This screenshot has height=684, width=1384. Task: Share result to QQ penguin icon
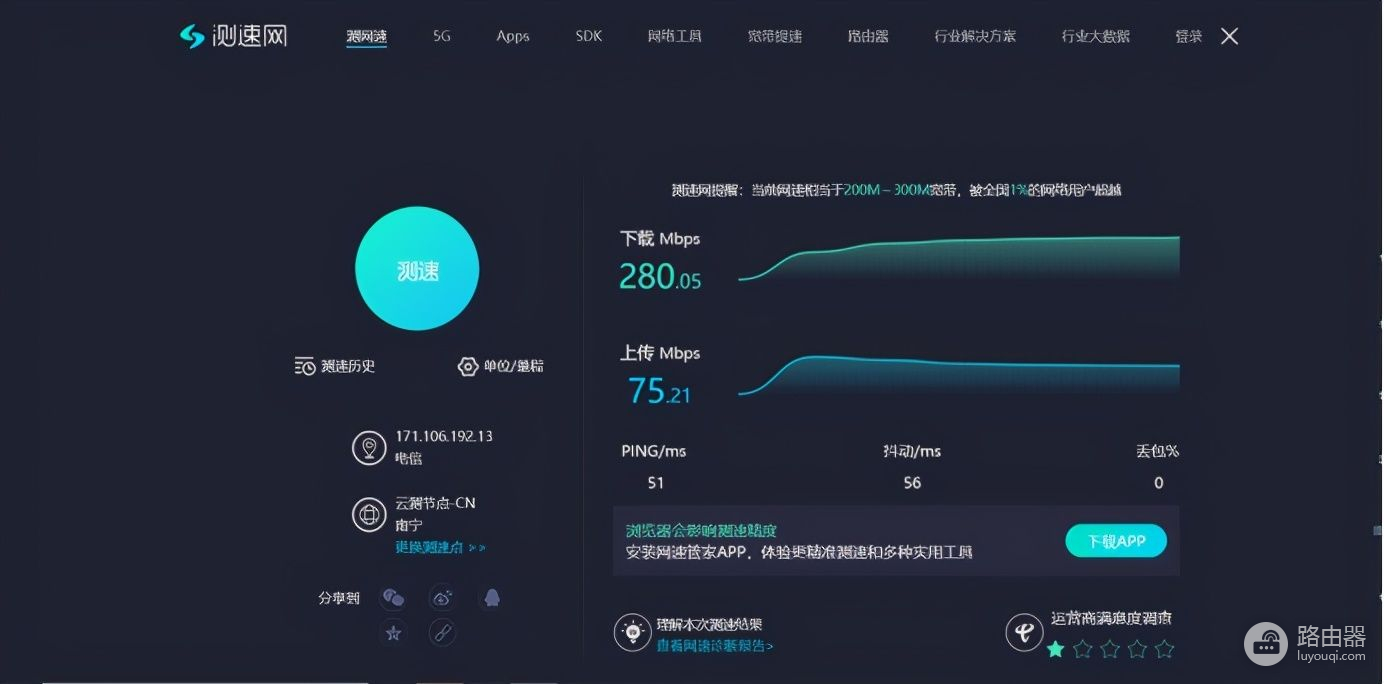(x=491, y=598)
